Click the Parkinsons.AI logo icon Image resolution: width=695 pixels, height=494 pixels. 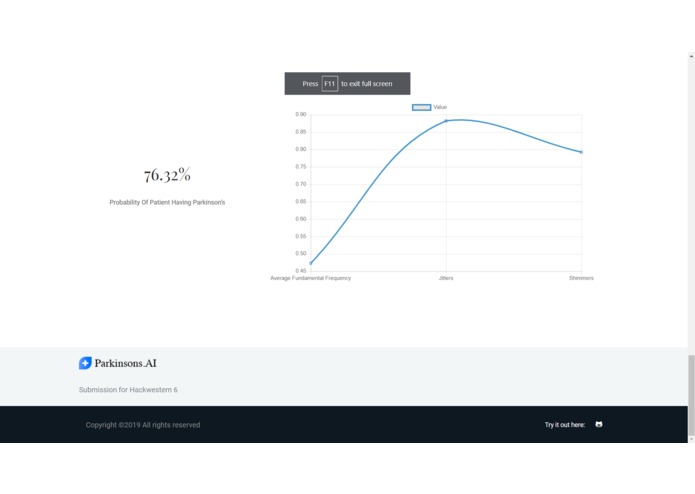click(x=85, y=363)
